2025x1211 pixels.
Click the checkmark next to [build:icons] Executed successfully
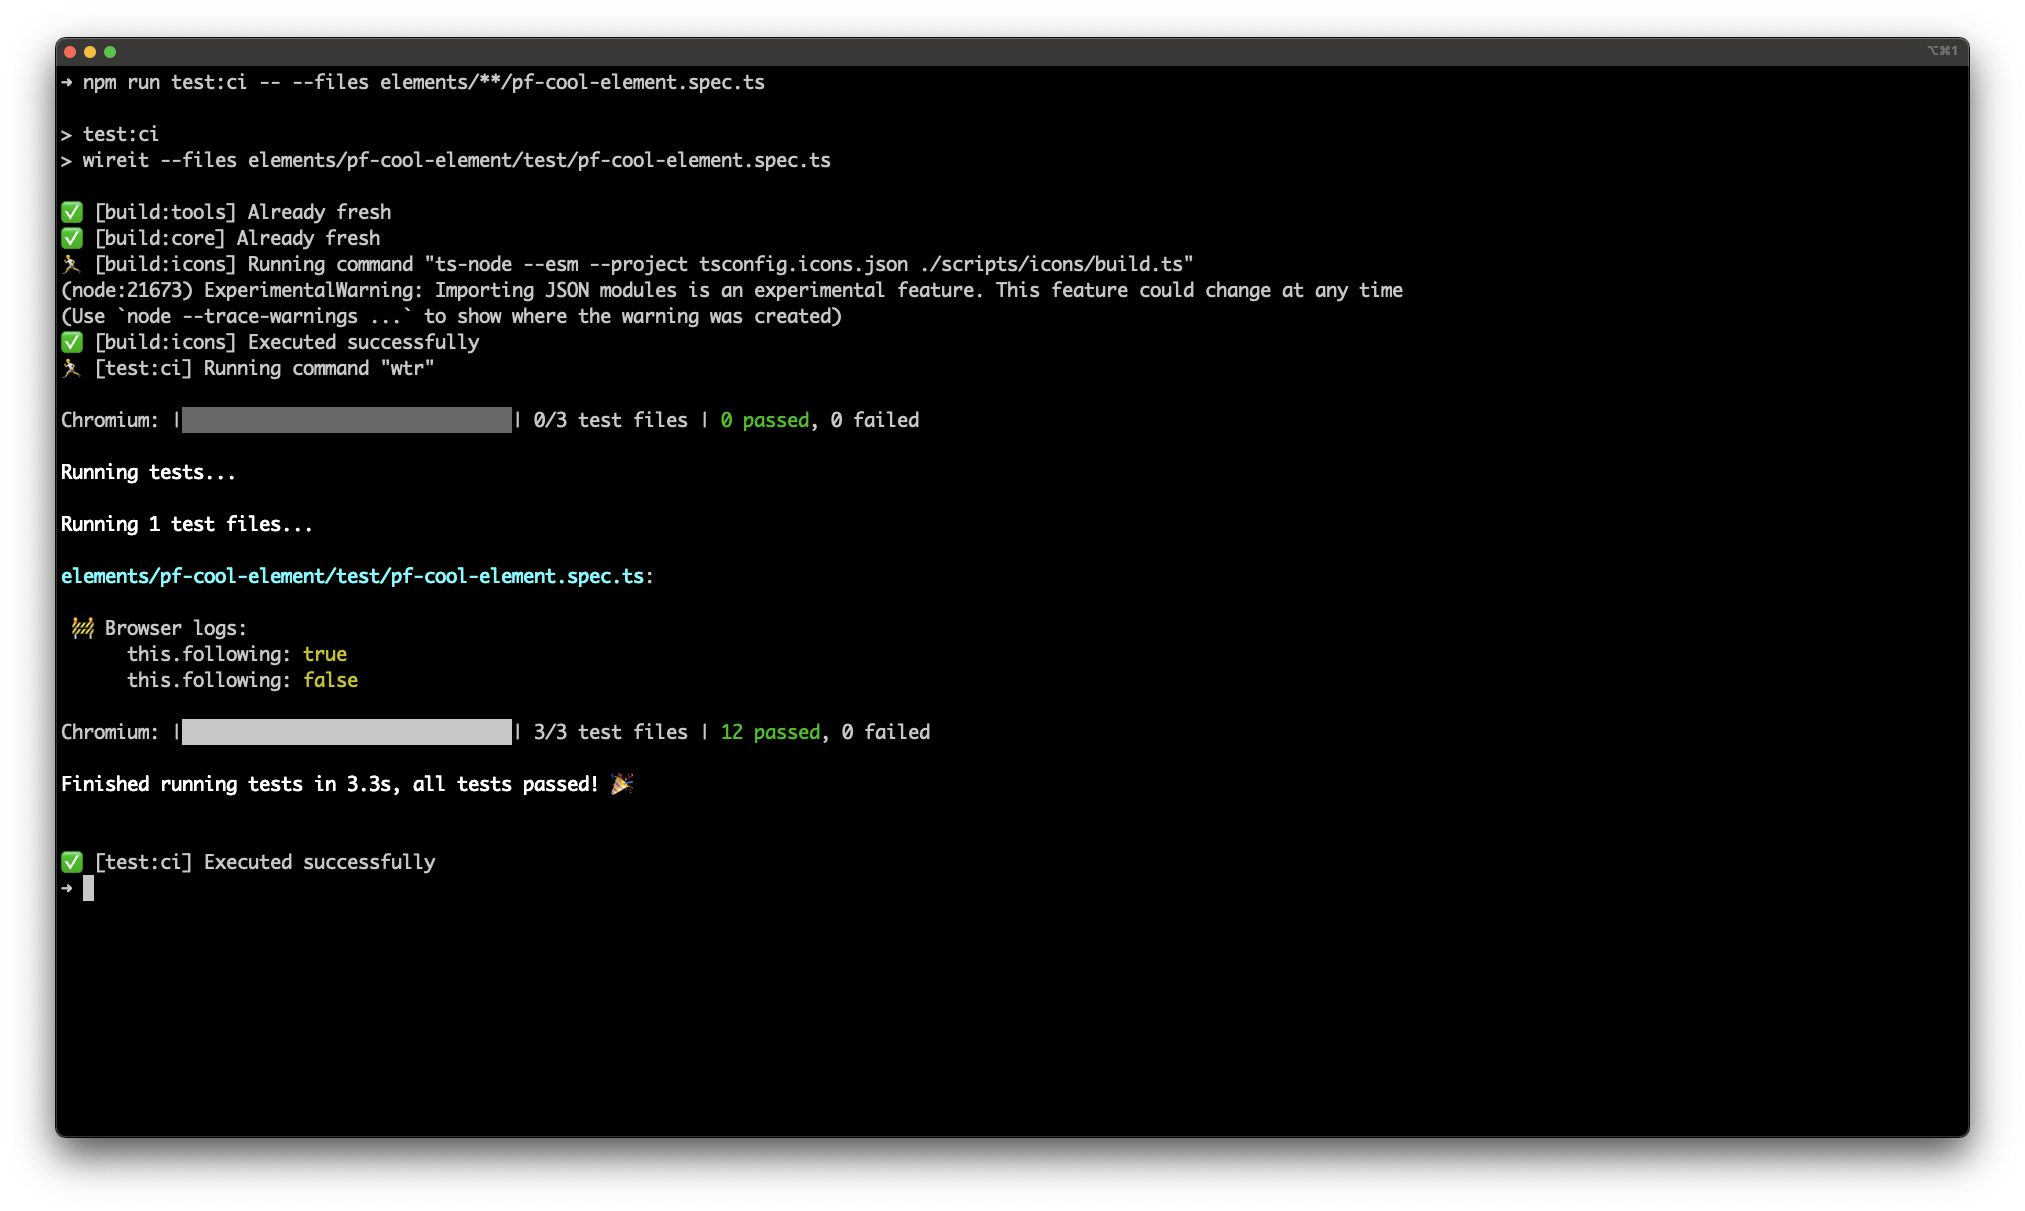(71, 342)
